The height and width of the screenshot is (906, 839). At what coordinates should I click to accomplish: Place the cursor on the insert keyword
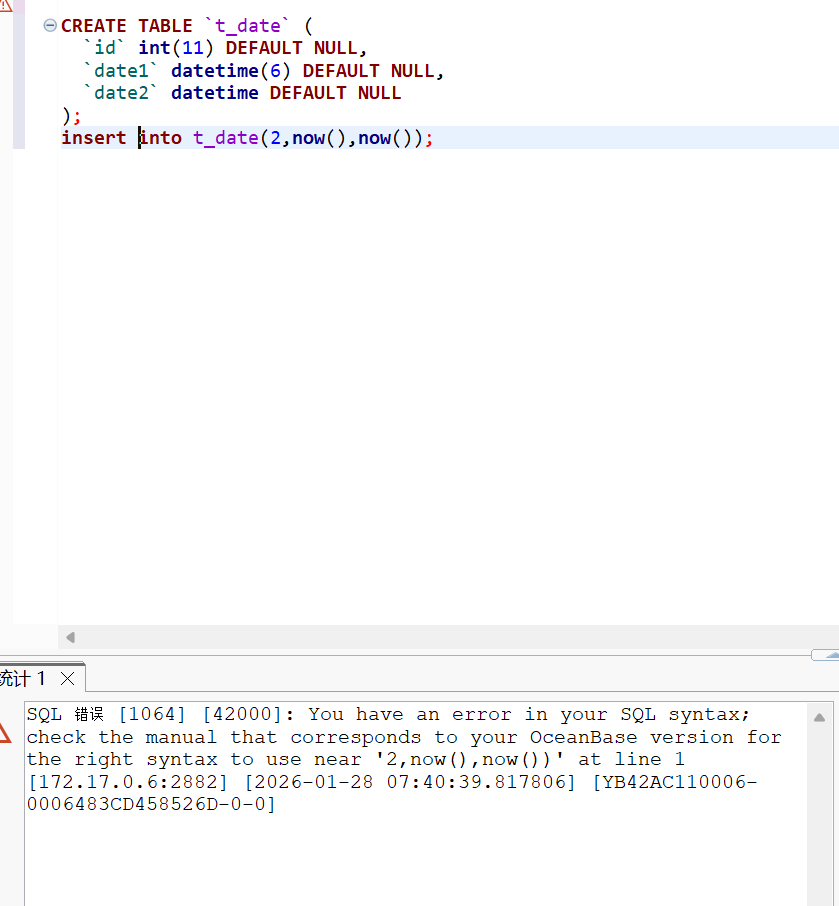93,138
